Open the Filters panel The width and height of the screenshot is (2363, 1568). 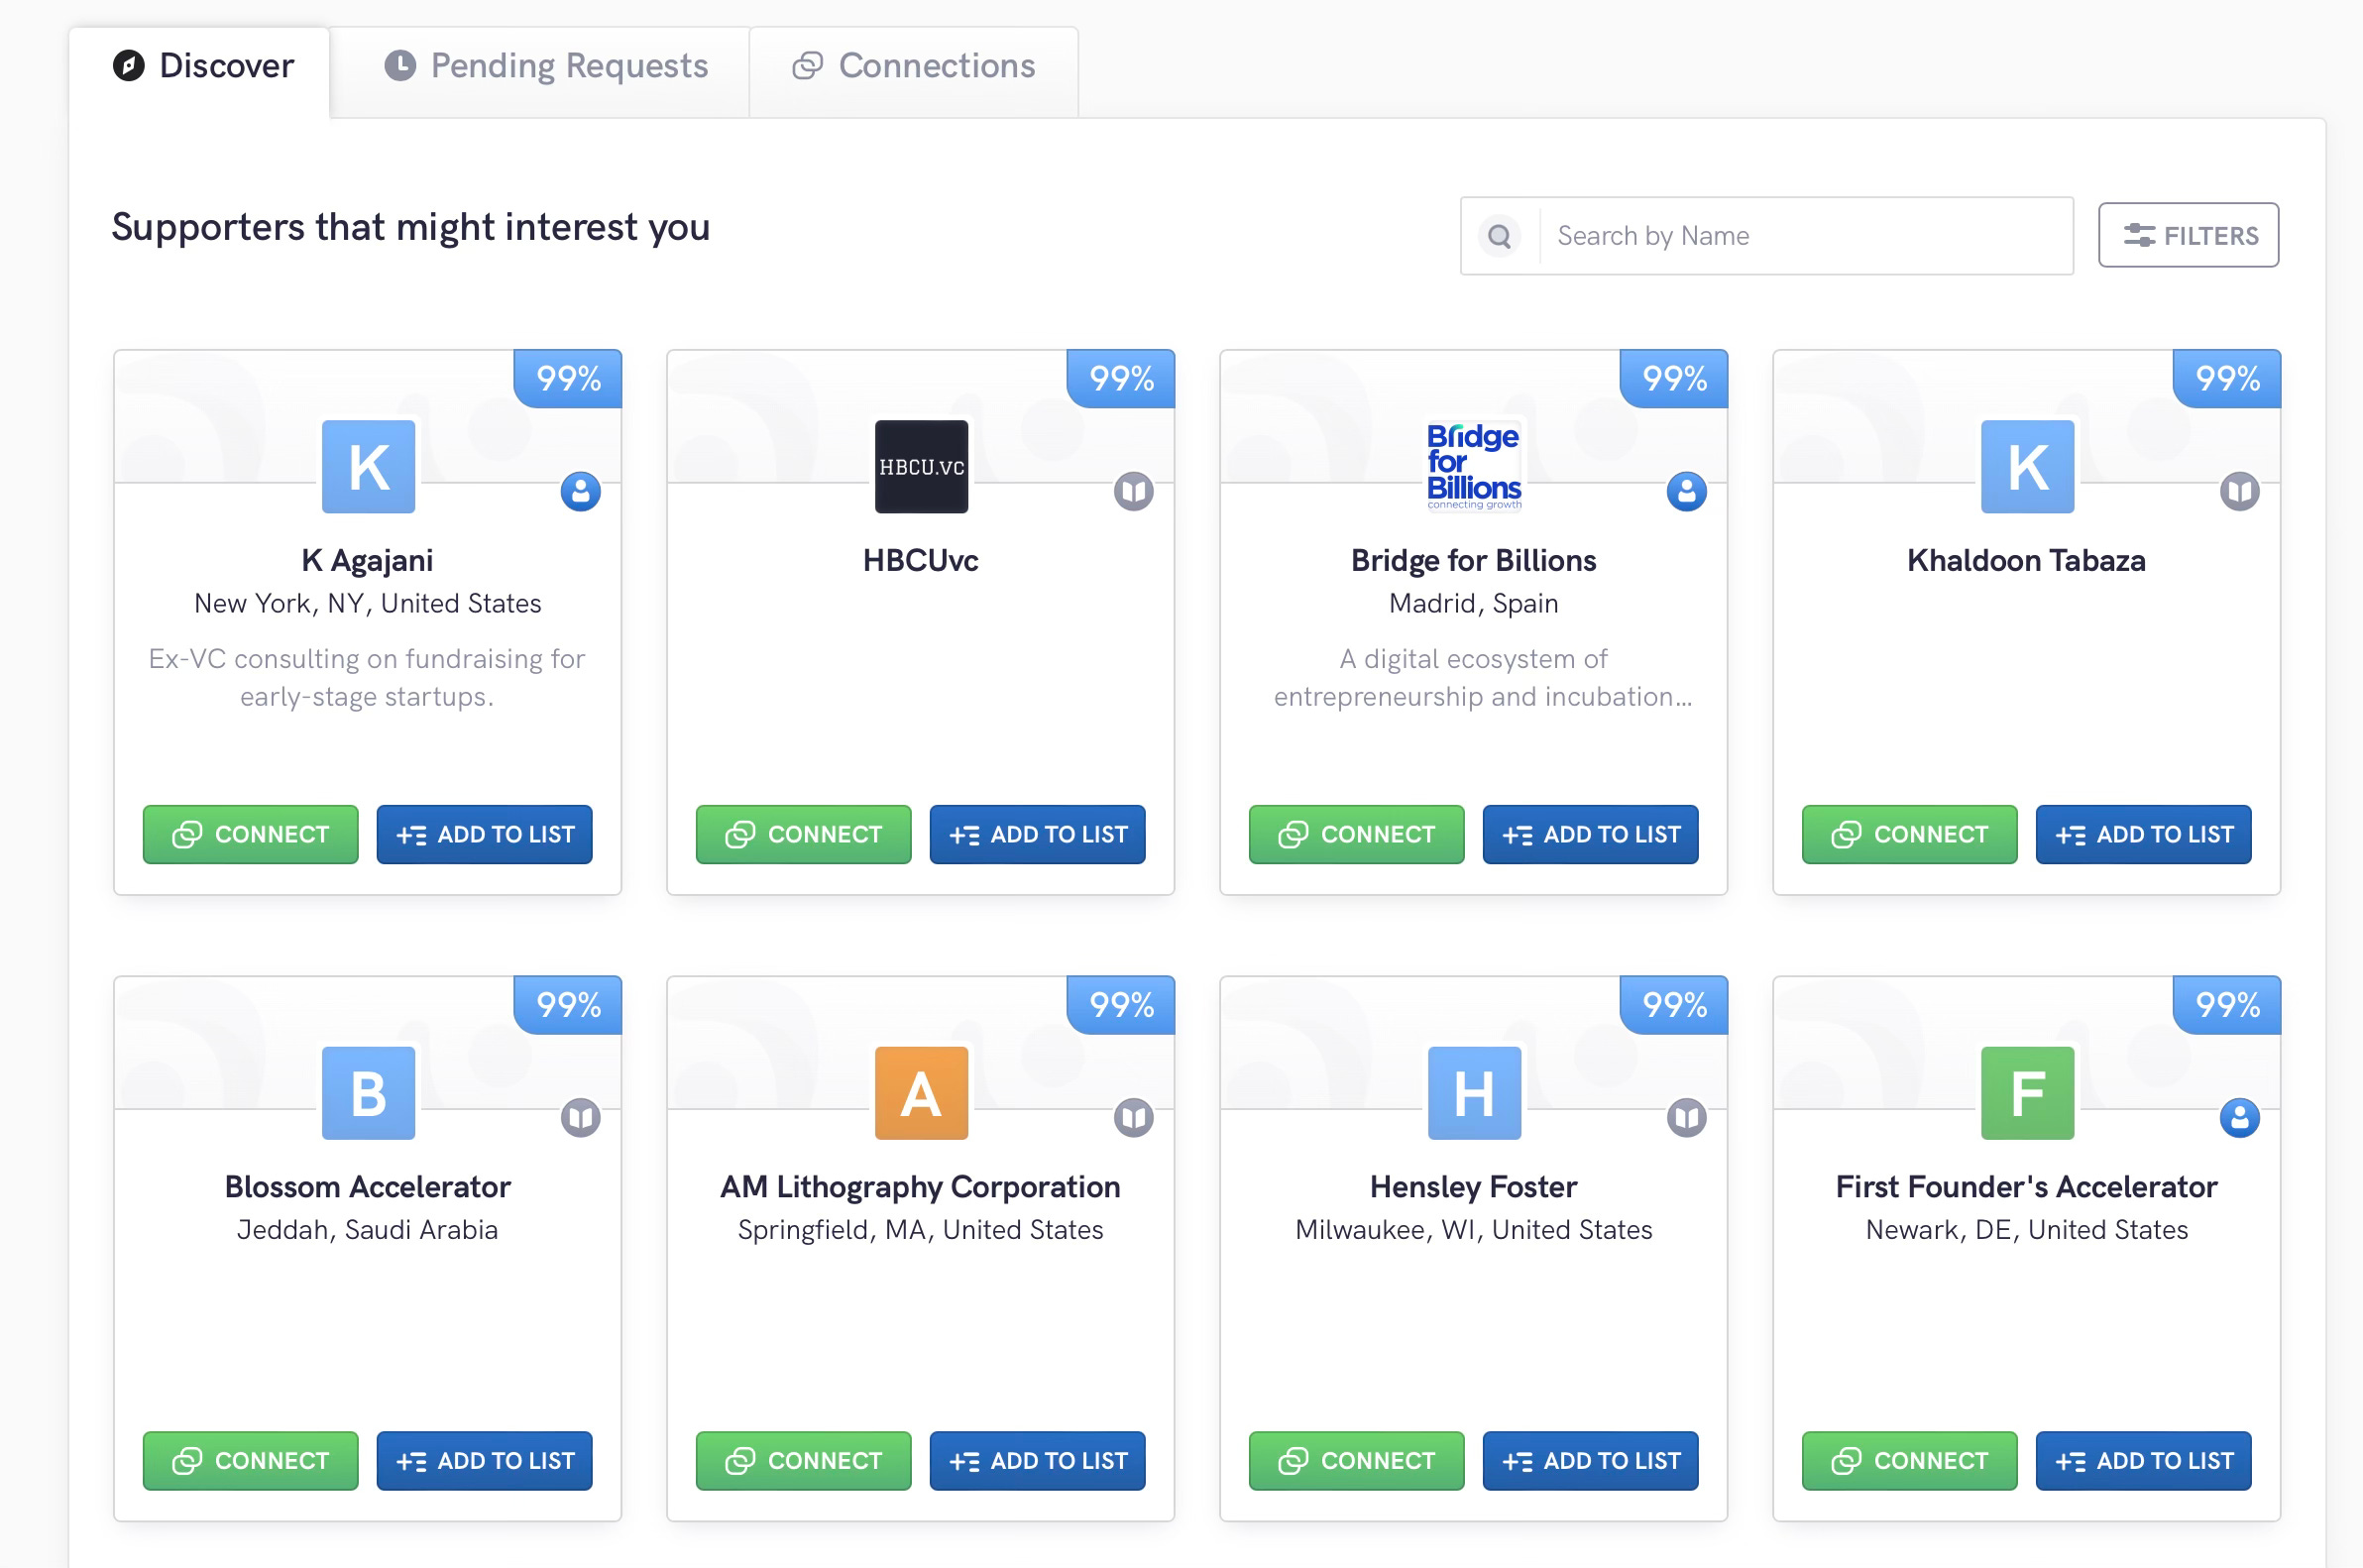2187,236
